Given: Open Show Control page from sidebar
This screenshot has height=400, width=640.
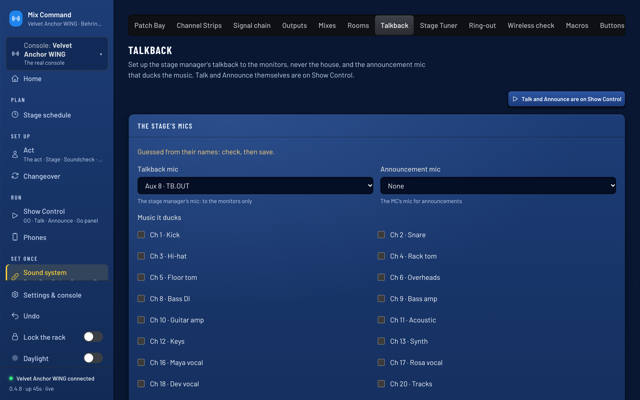Looking at the screenshot, I should click(x=57, y=216).
